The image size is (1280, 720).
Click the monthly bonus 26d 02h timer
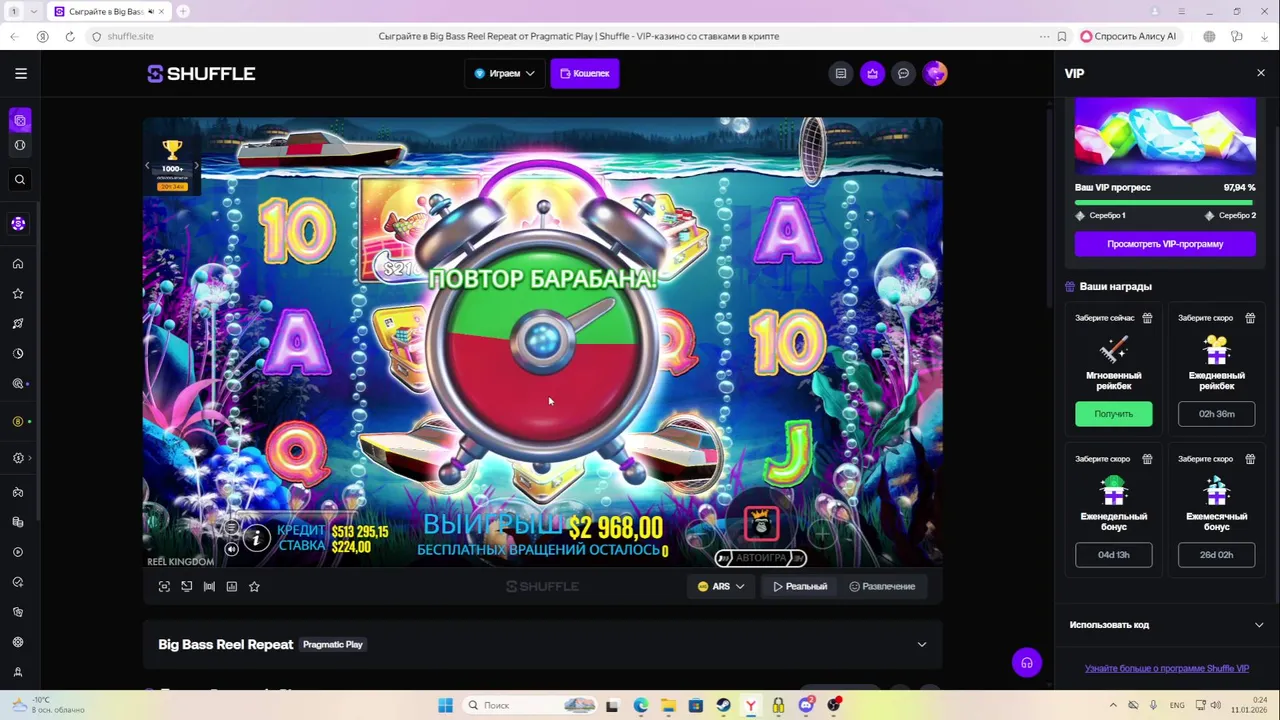click(x=1216, y=555)
